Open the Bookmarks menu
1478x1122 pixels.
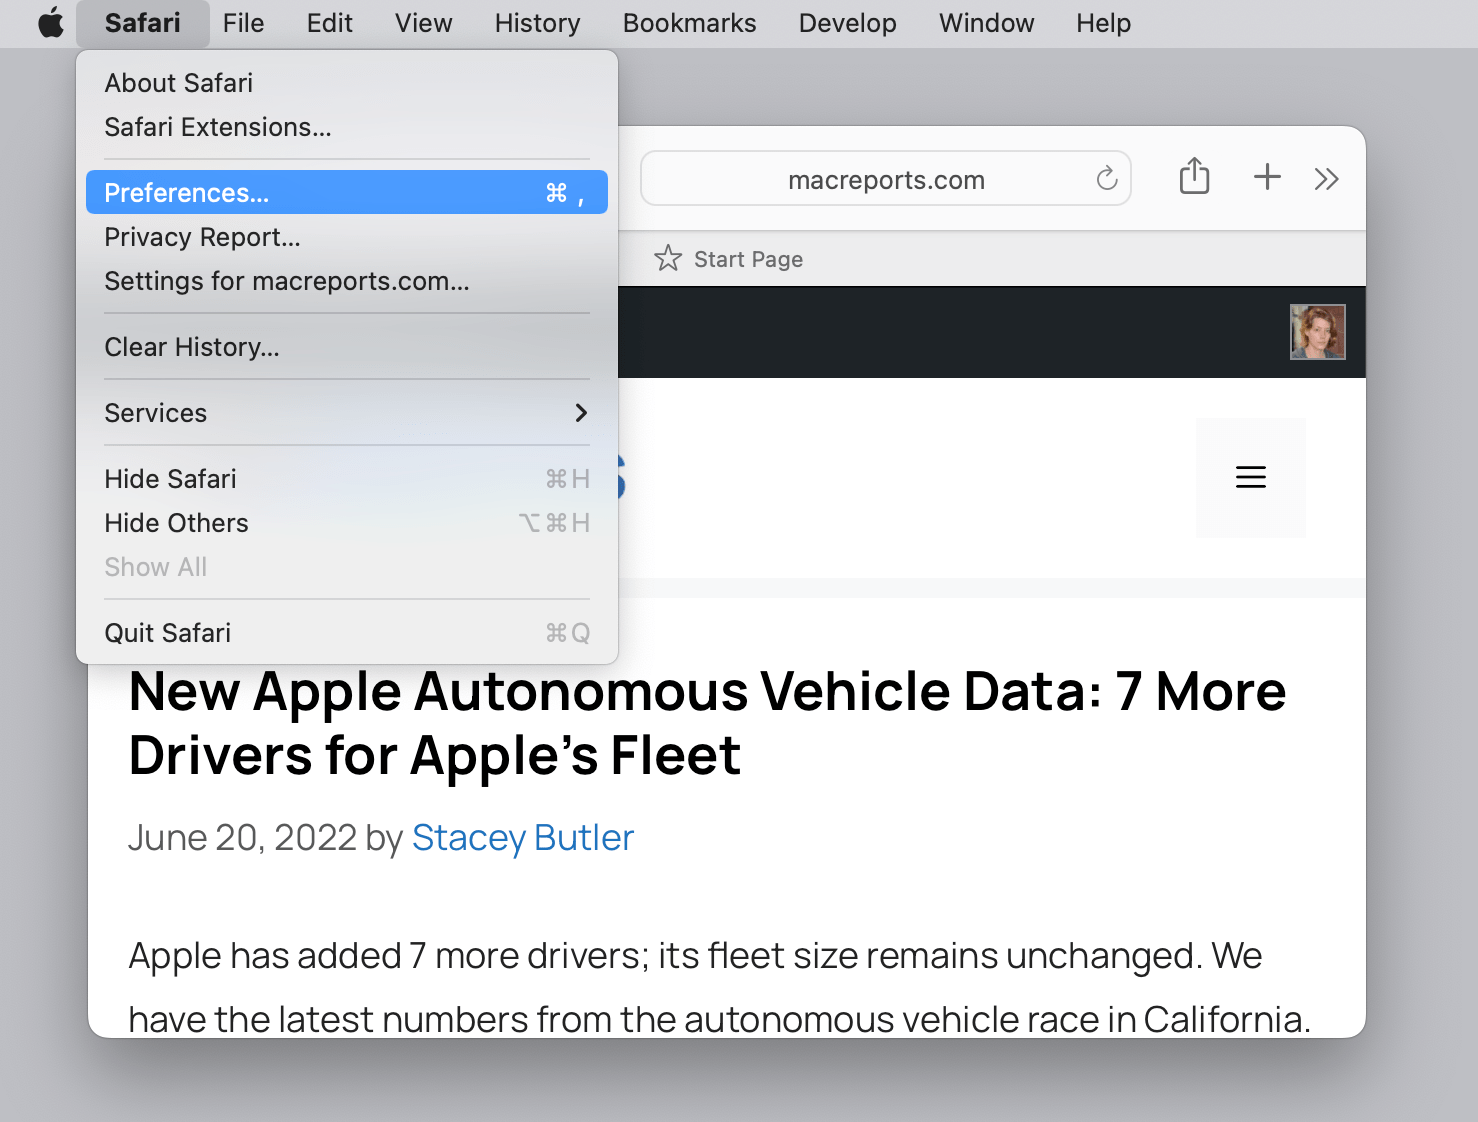690,23
